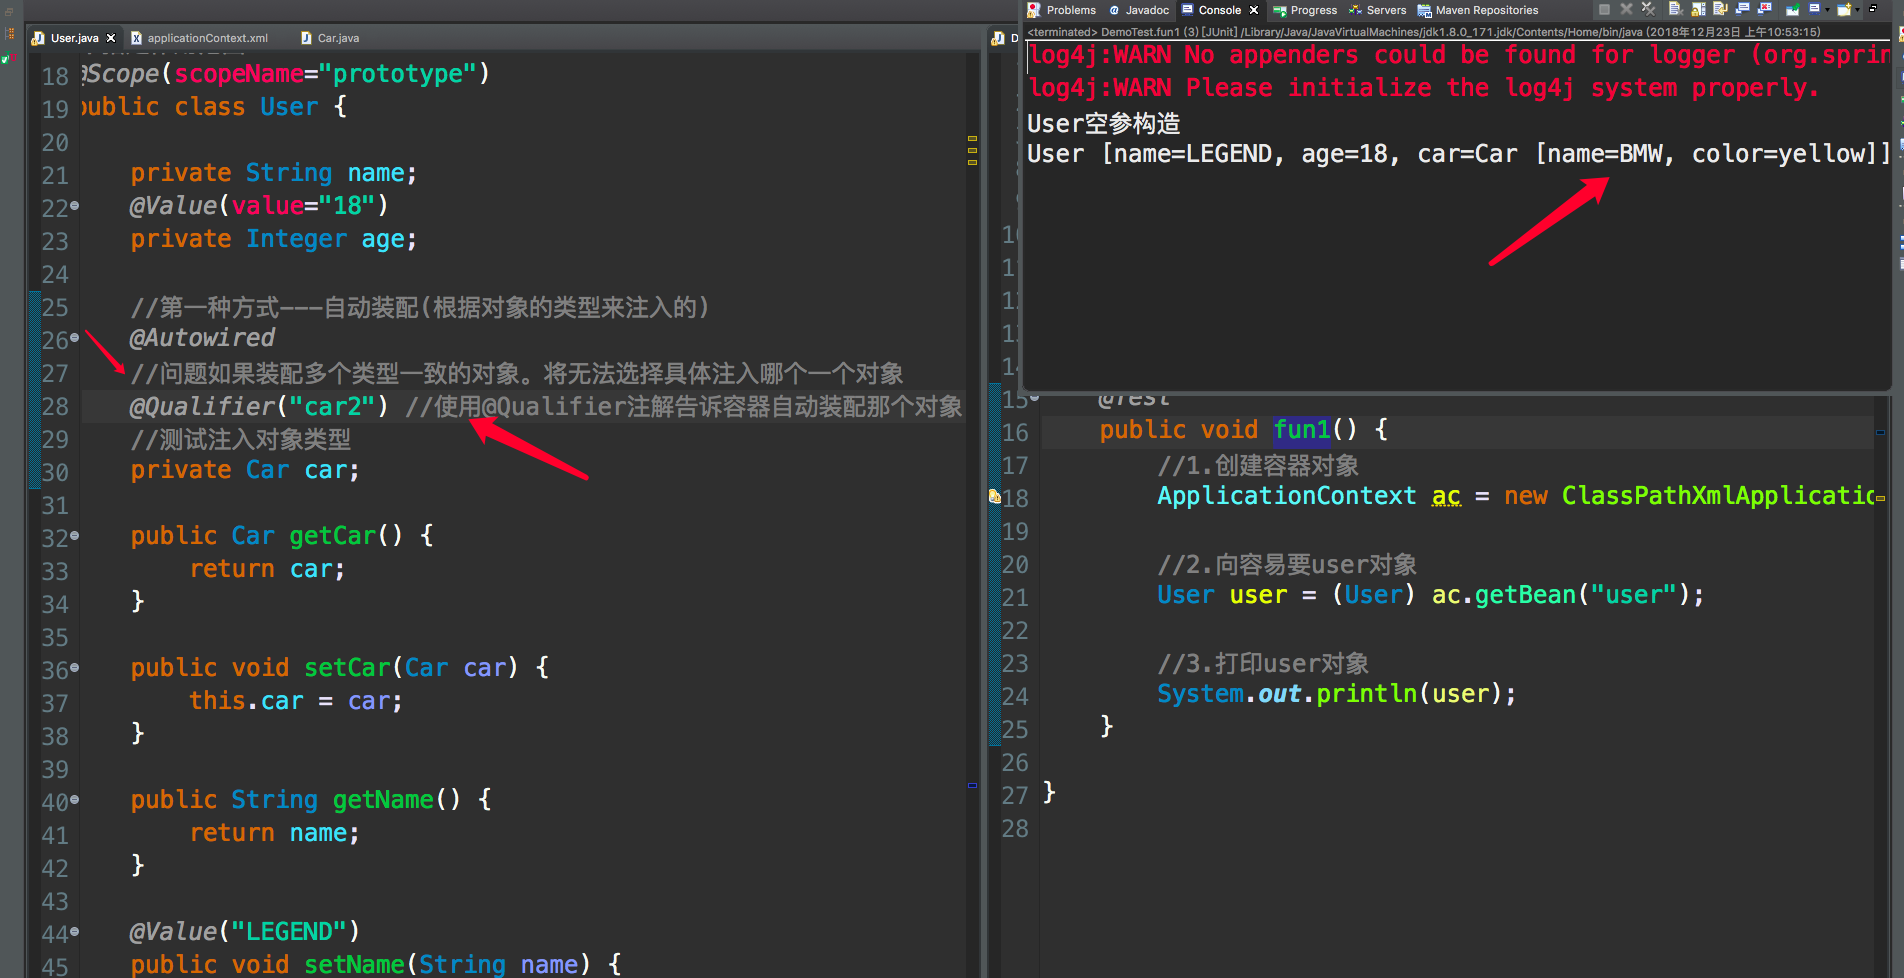Click 'log4j:WARN Please initialize' console line
The height and width of the screenshot is (978, 1904).
pyautogui.click(x=1423, y=88)
